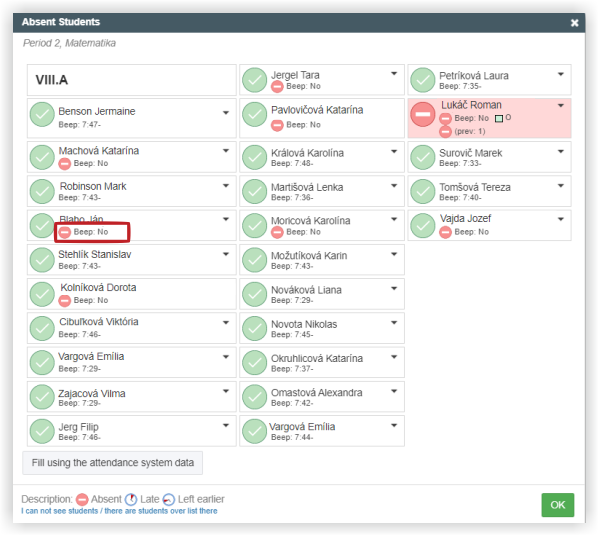Click the red prev: 1 icon for Lukáč Roman
This screenshot has height=536, width=599.
point(445,132)
